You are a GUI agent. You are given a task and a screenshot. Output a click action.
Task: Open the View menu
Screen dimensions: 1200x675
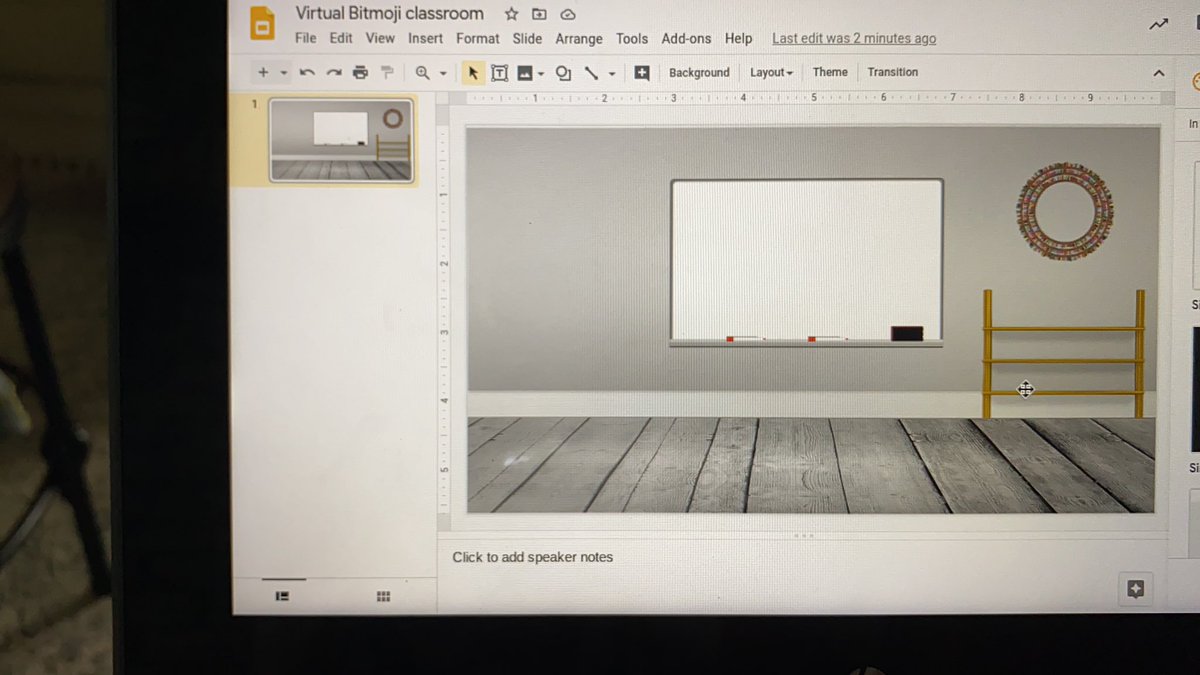coord(380,38)
